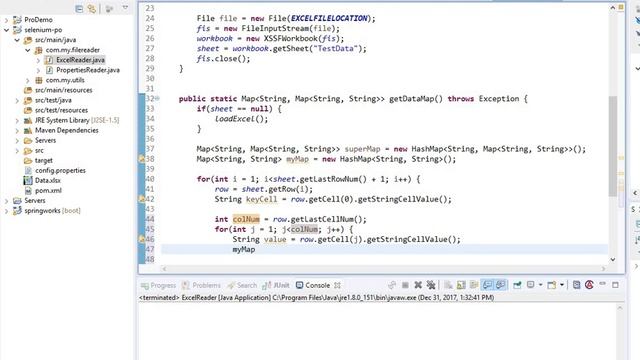Remove all terminated launches

431,285
